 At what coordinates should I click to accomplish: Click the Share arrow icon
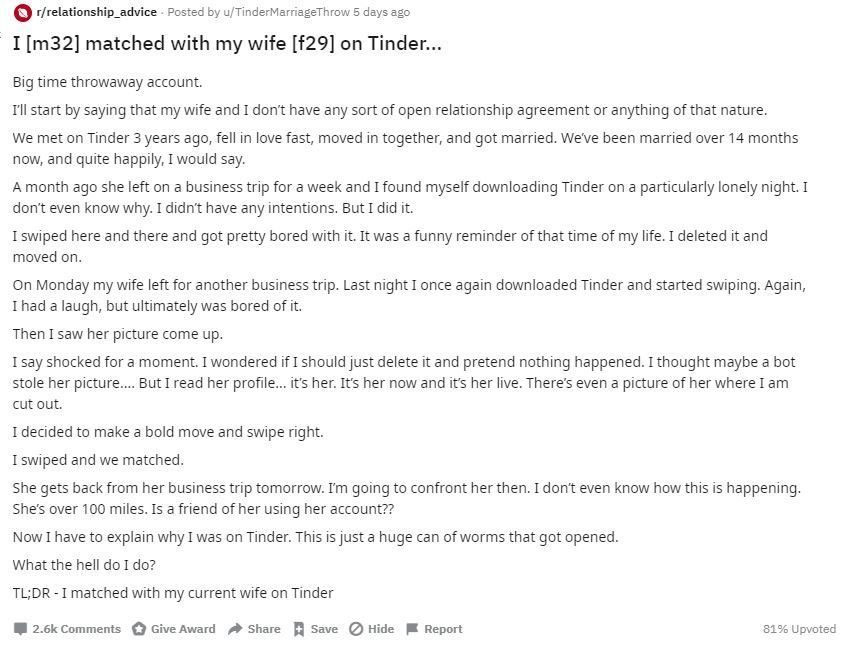[x=235, y=629]
